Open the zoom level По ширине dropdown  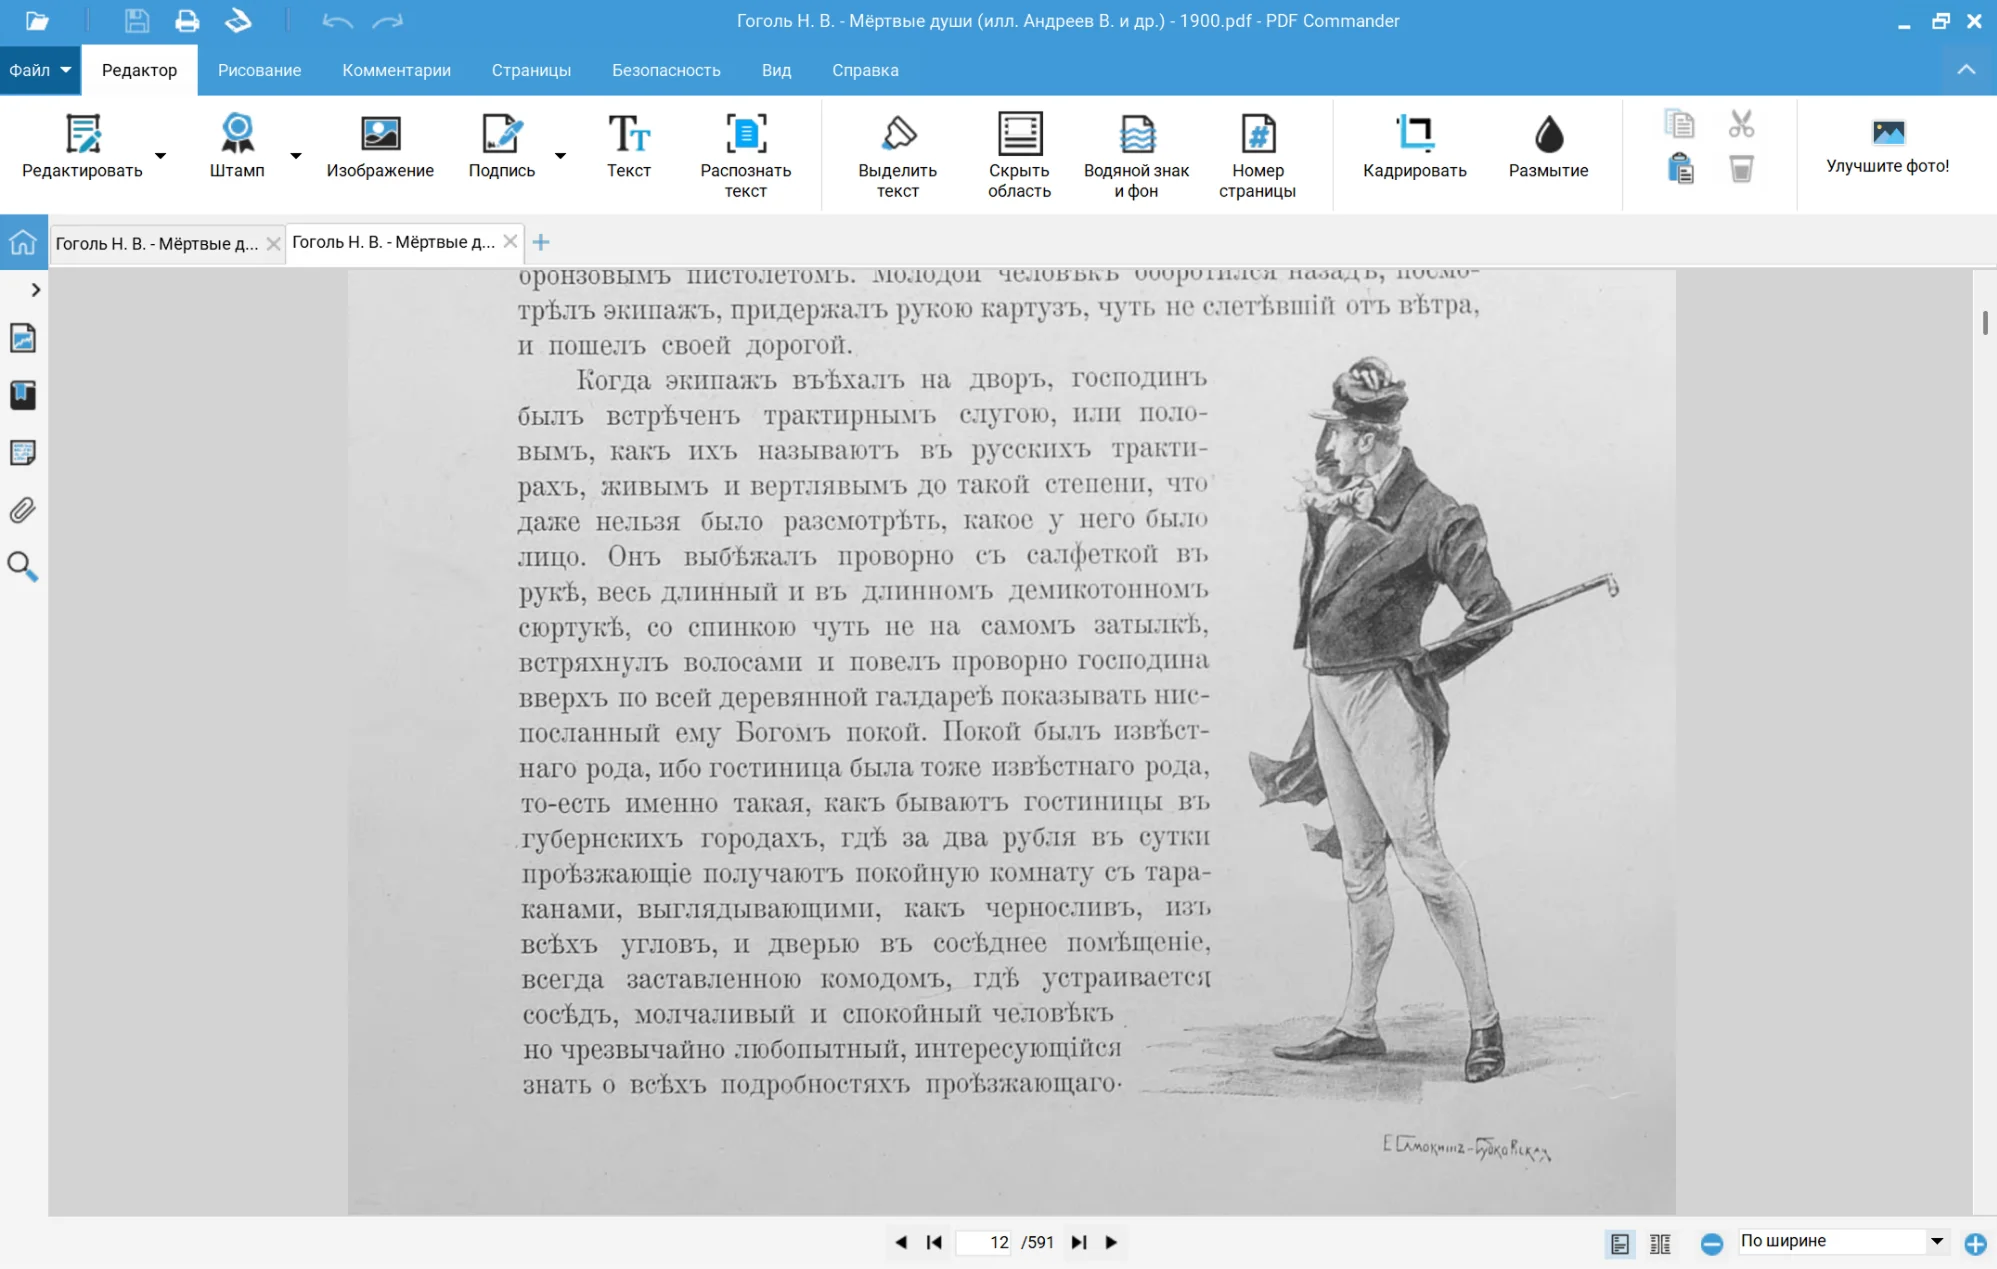[1936, 1241]
